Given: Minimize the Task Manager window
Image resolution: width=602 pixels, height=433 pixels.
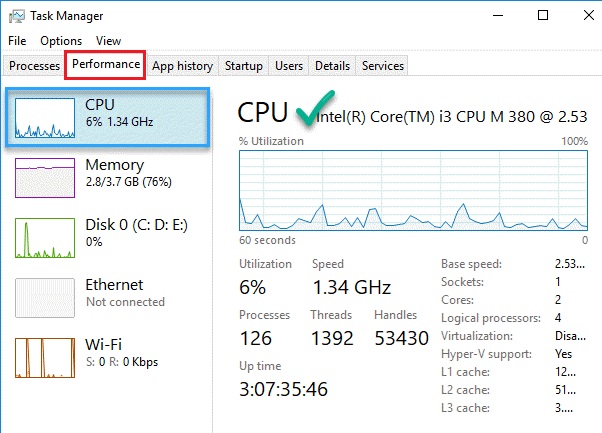Looking at the screenshot, I should coord(497,16).
